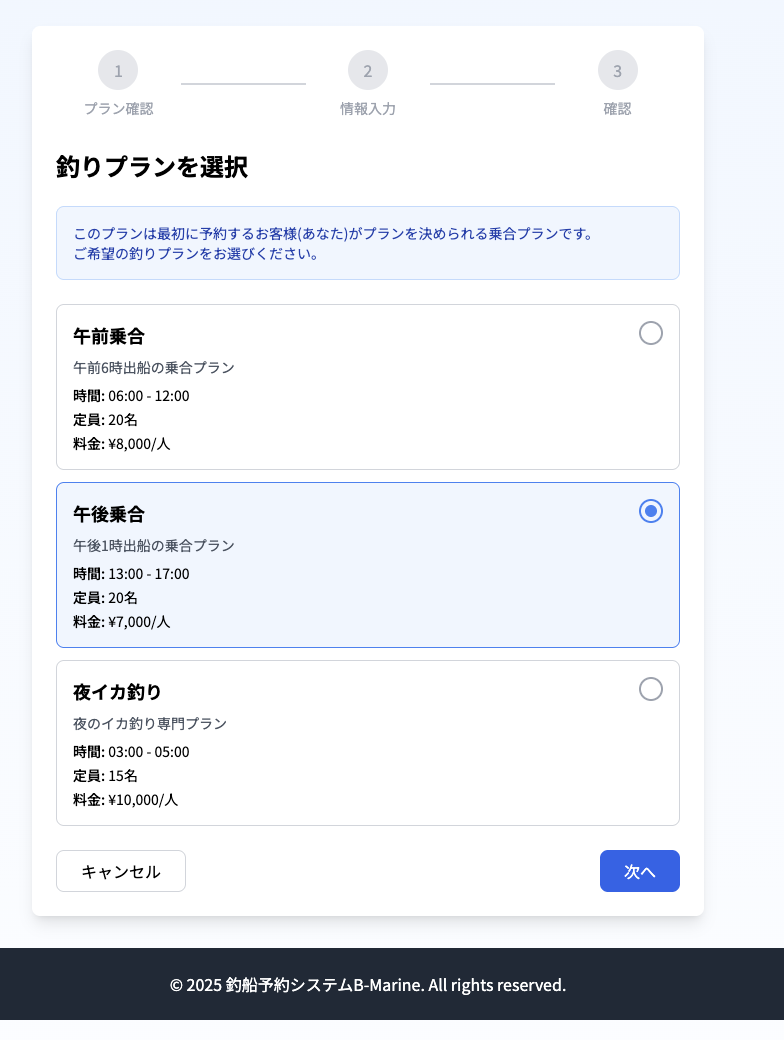Select the afternoon plan card 午後乗合
The width and height of the screenshot is (784, 1040).
click(x=368, y=565)
